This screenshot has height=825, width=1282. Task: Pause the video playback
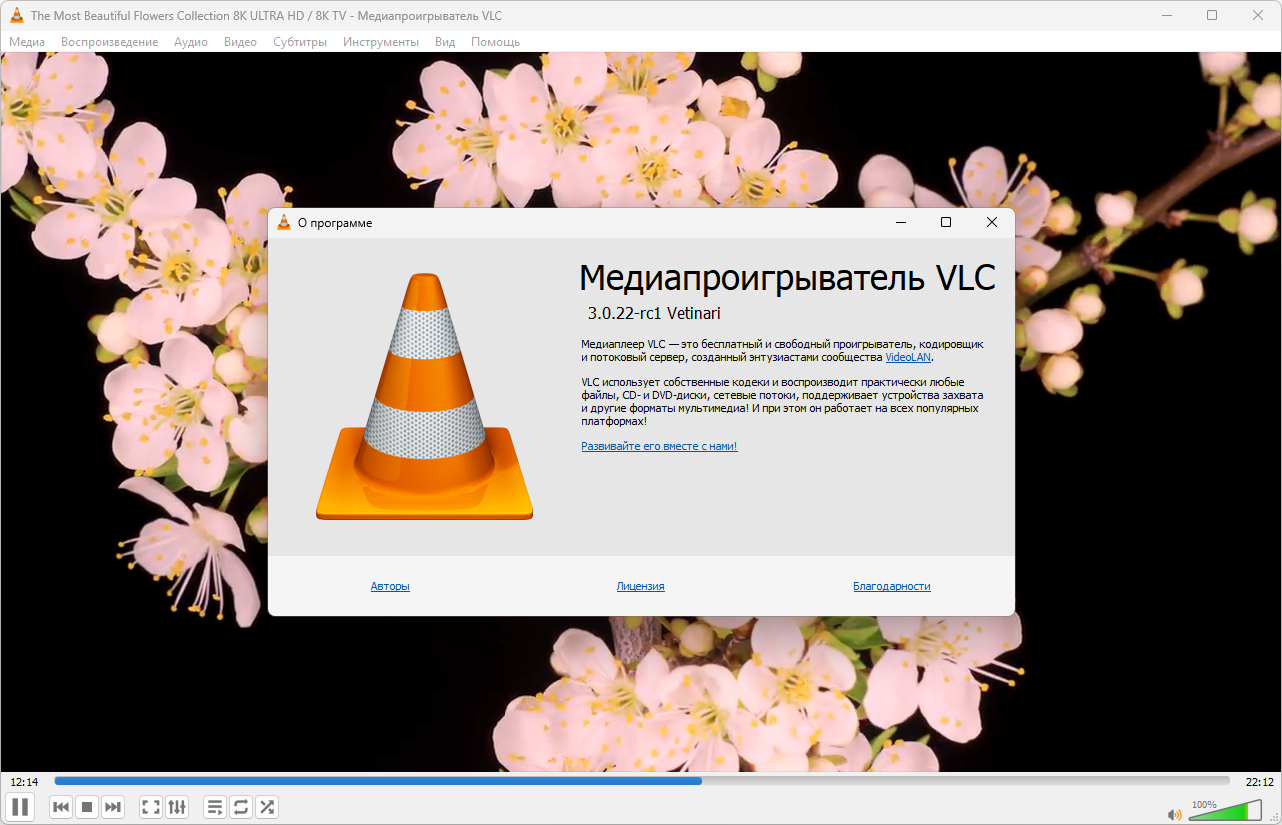click(21, 806)
